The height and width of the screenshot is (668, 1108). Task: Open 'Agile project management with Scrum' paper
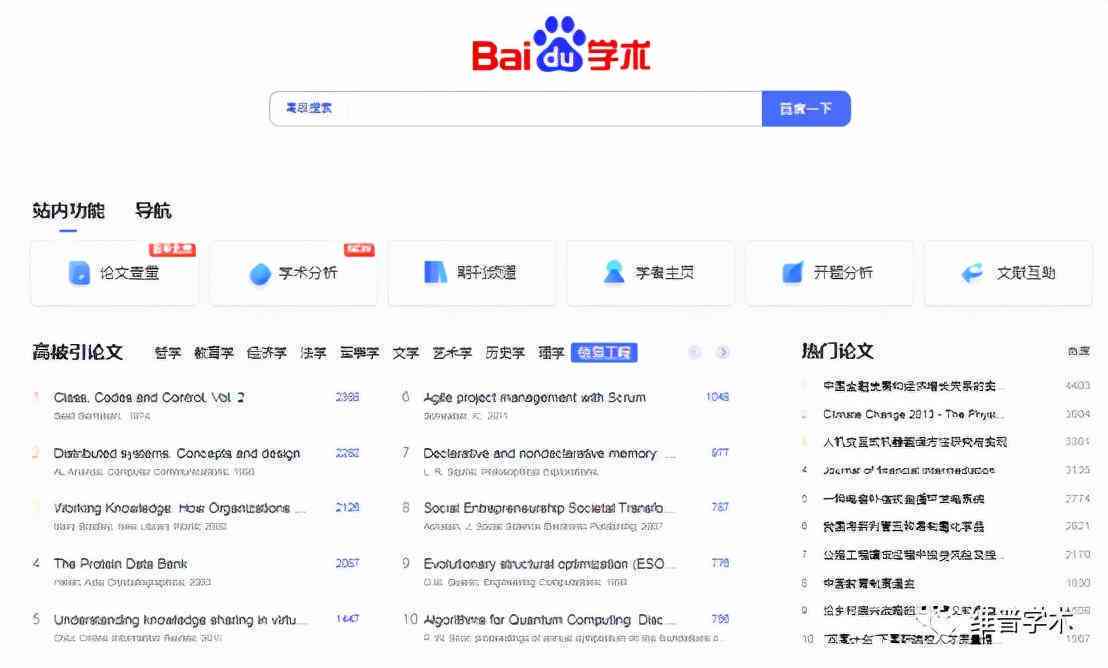coord(535,397)
